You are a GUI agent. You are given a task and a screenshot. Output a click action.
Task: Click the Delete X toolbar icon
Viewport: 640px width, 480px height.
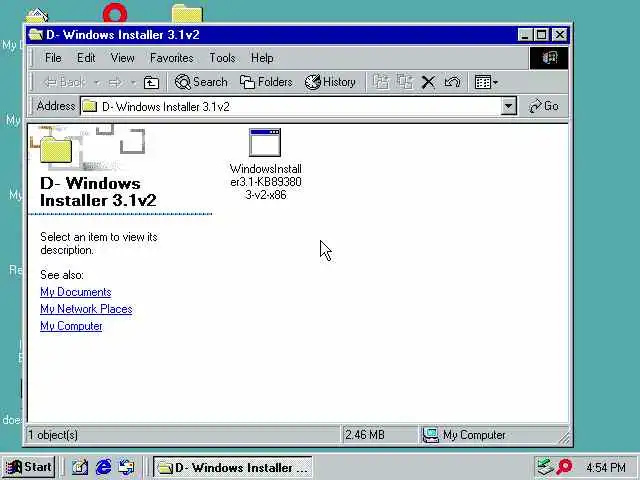(x=428, y=82)
